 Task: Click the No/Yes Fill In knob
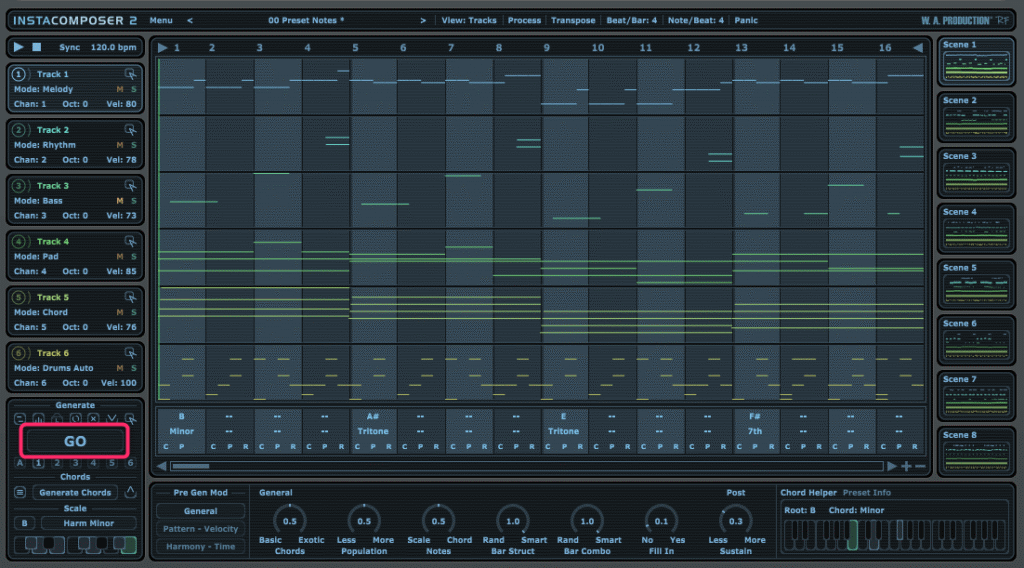click(x=662, y=521)
